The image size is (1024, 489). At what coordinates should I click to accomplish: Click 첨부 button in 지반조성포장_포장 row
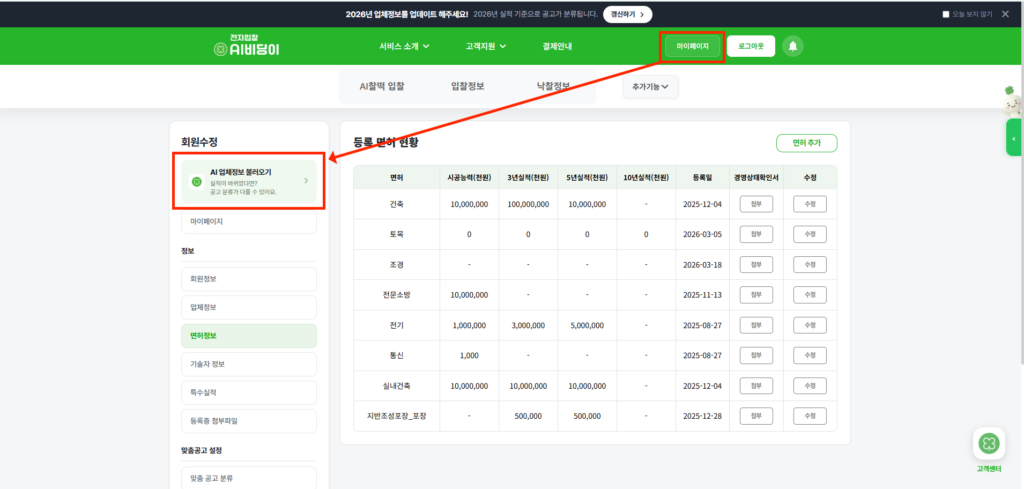pos(756,416)
